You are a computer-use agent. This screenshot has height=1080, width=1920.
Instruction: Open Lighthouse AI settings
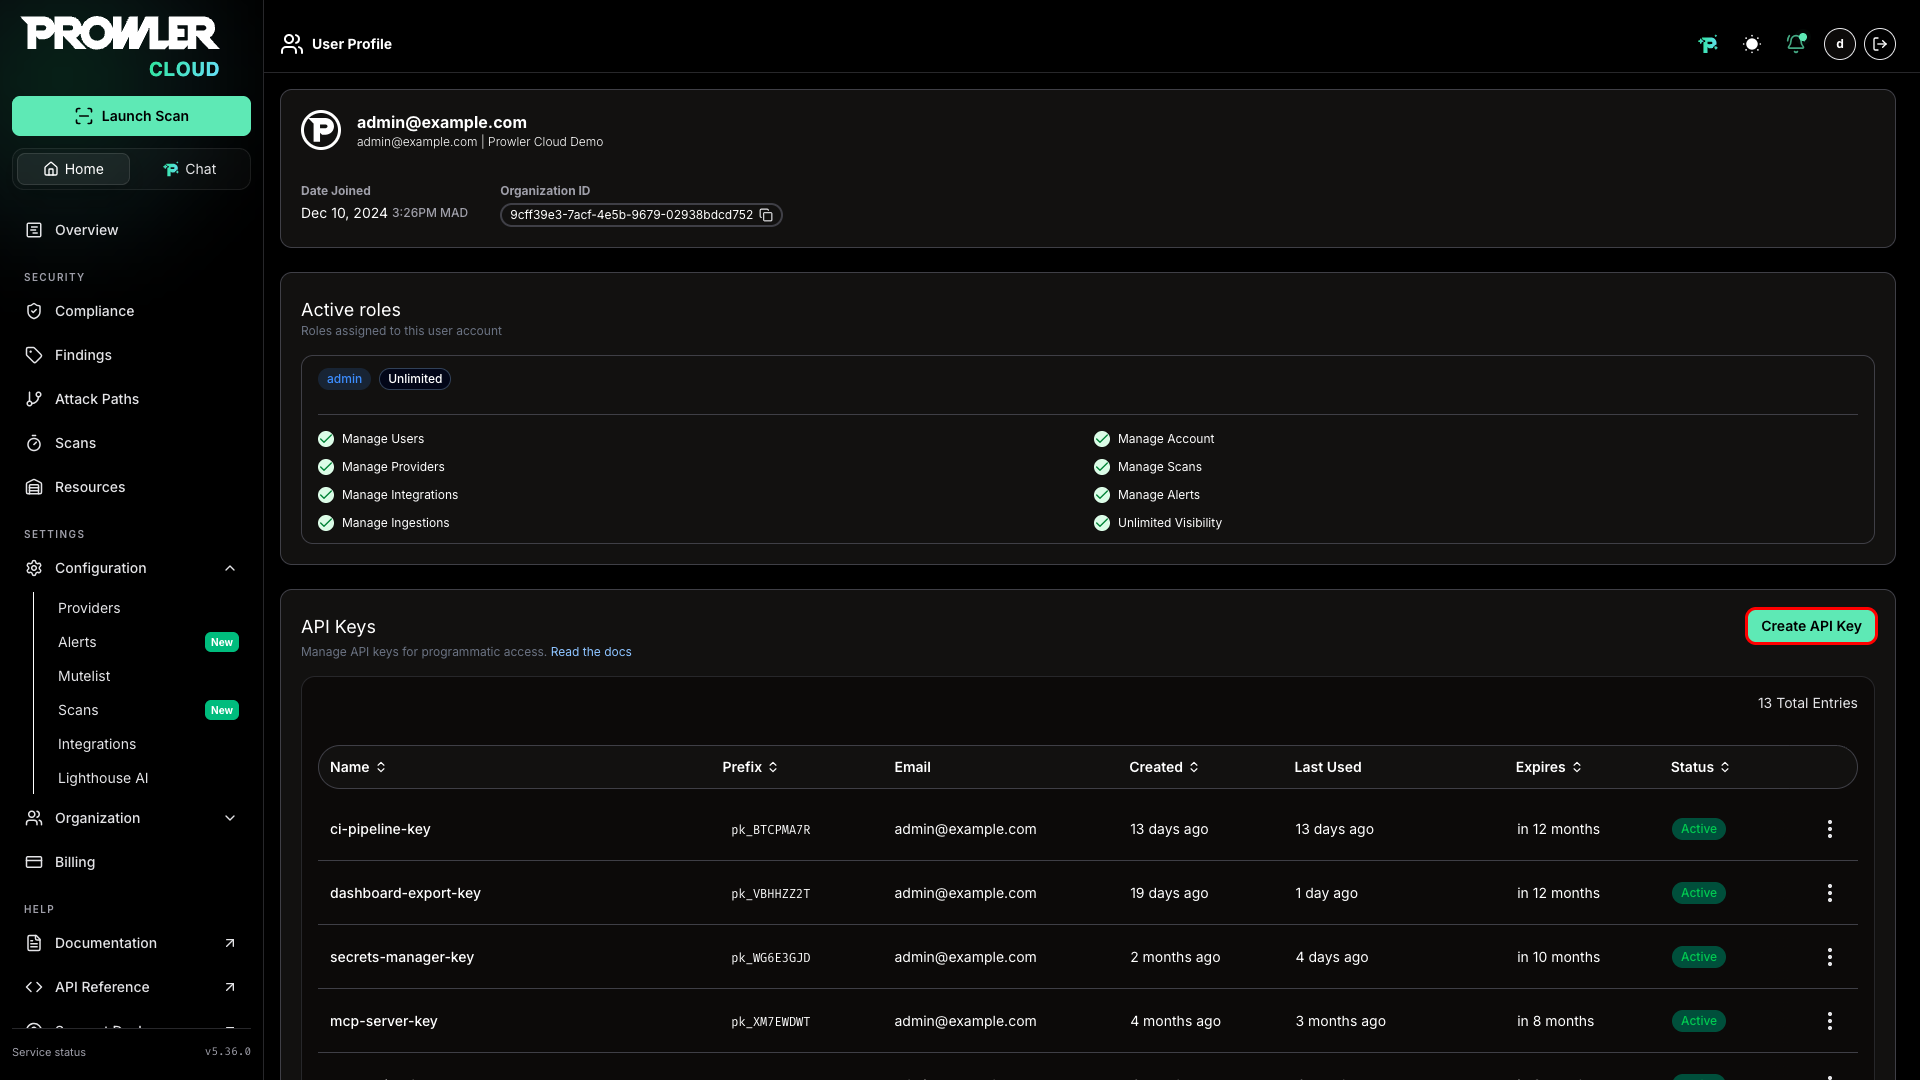[103, 778]
